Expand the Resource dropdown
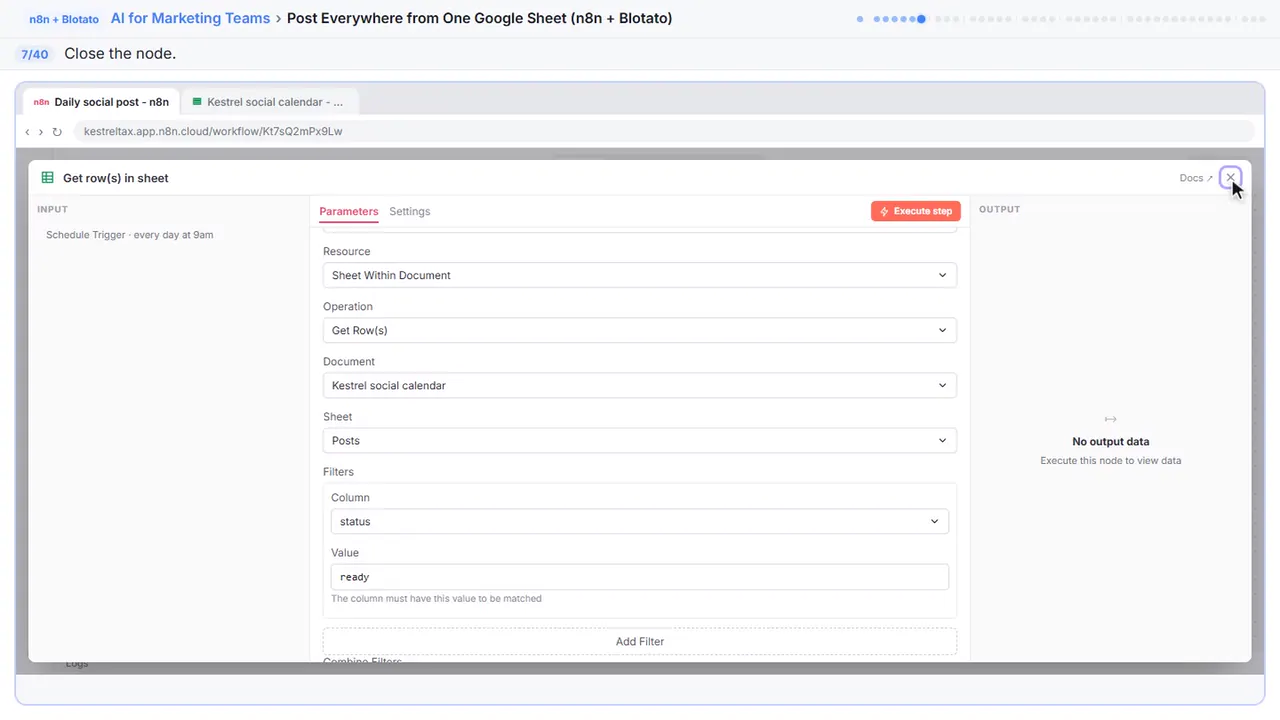This screenshot has height=720, width=1280. (x=640, y=275)
